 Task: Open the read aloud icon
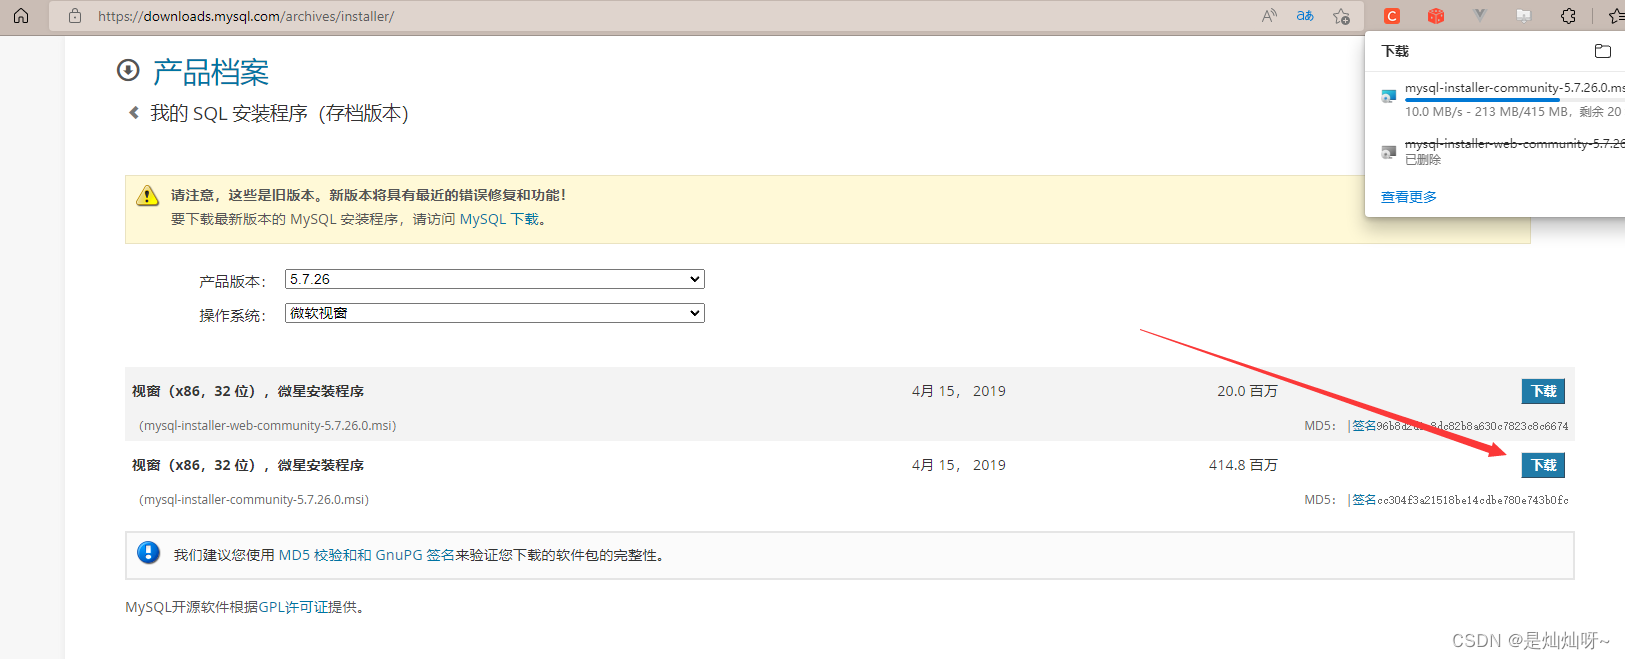coord(1269,16)
